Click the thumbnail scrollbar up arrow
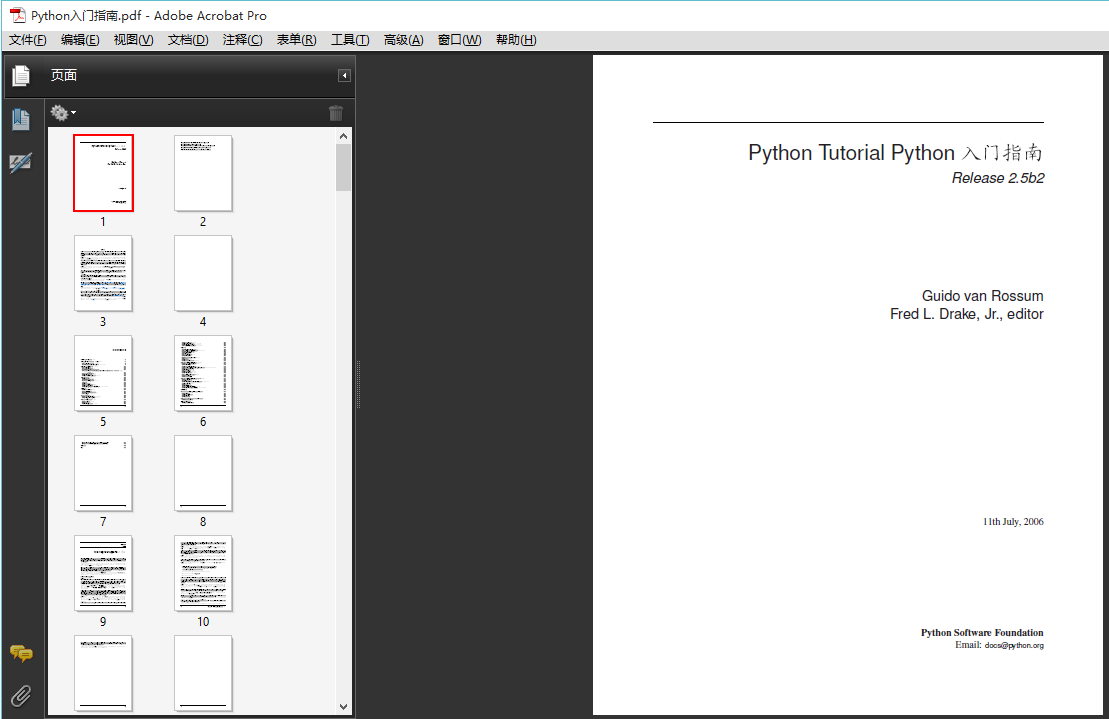The image size is (1109, 719). [x=344, y=136]
